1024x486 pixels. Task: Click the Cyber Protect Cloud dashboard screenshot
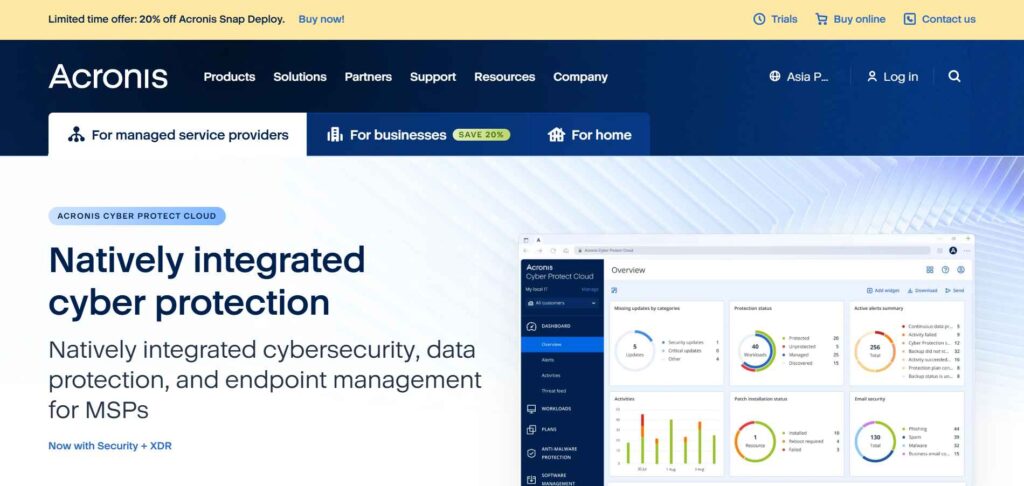(746, 360)
